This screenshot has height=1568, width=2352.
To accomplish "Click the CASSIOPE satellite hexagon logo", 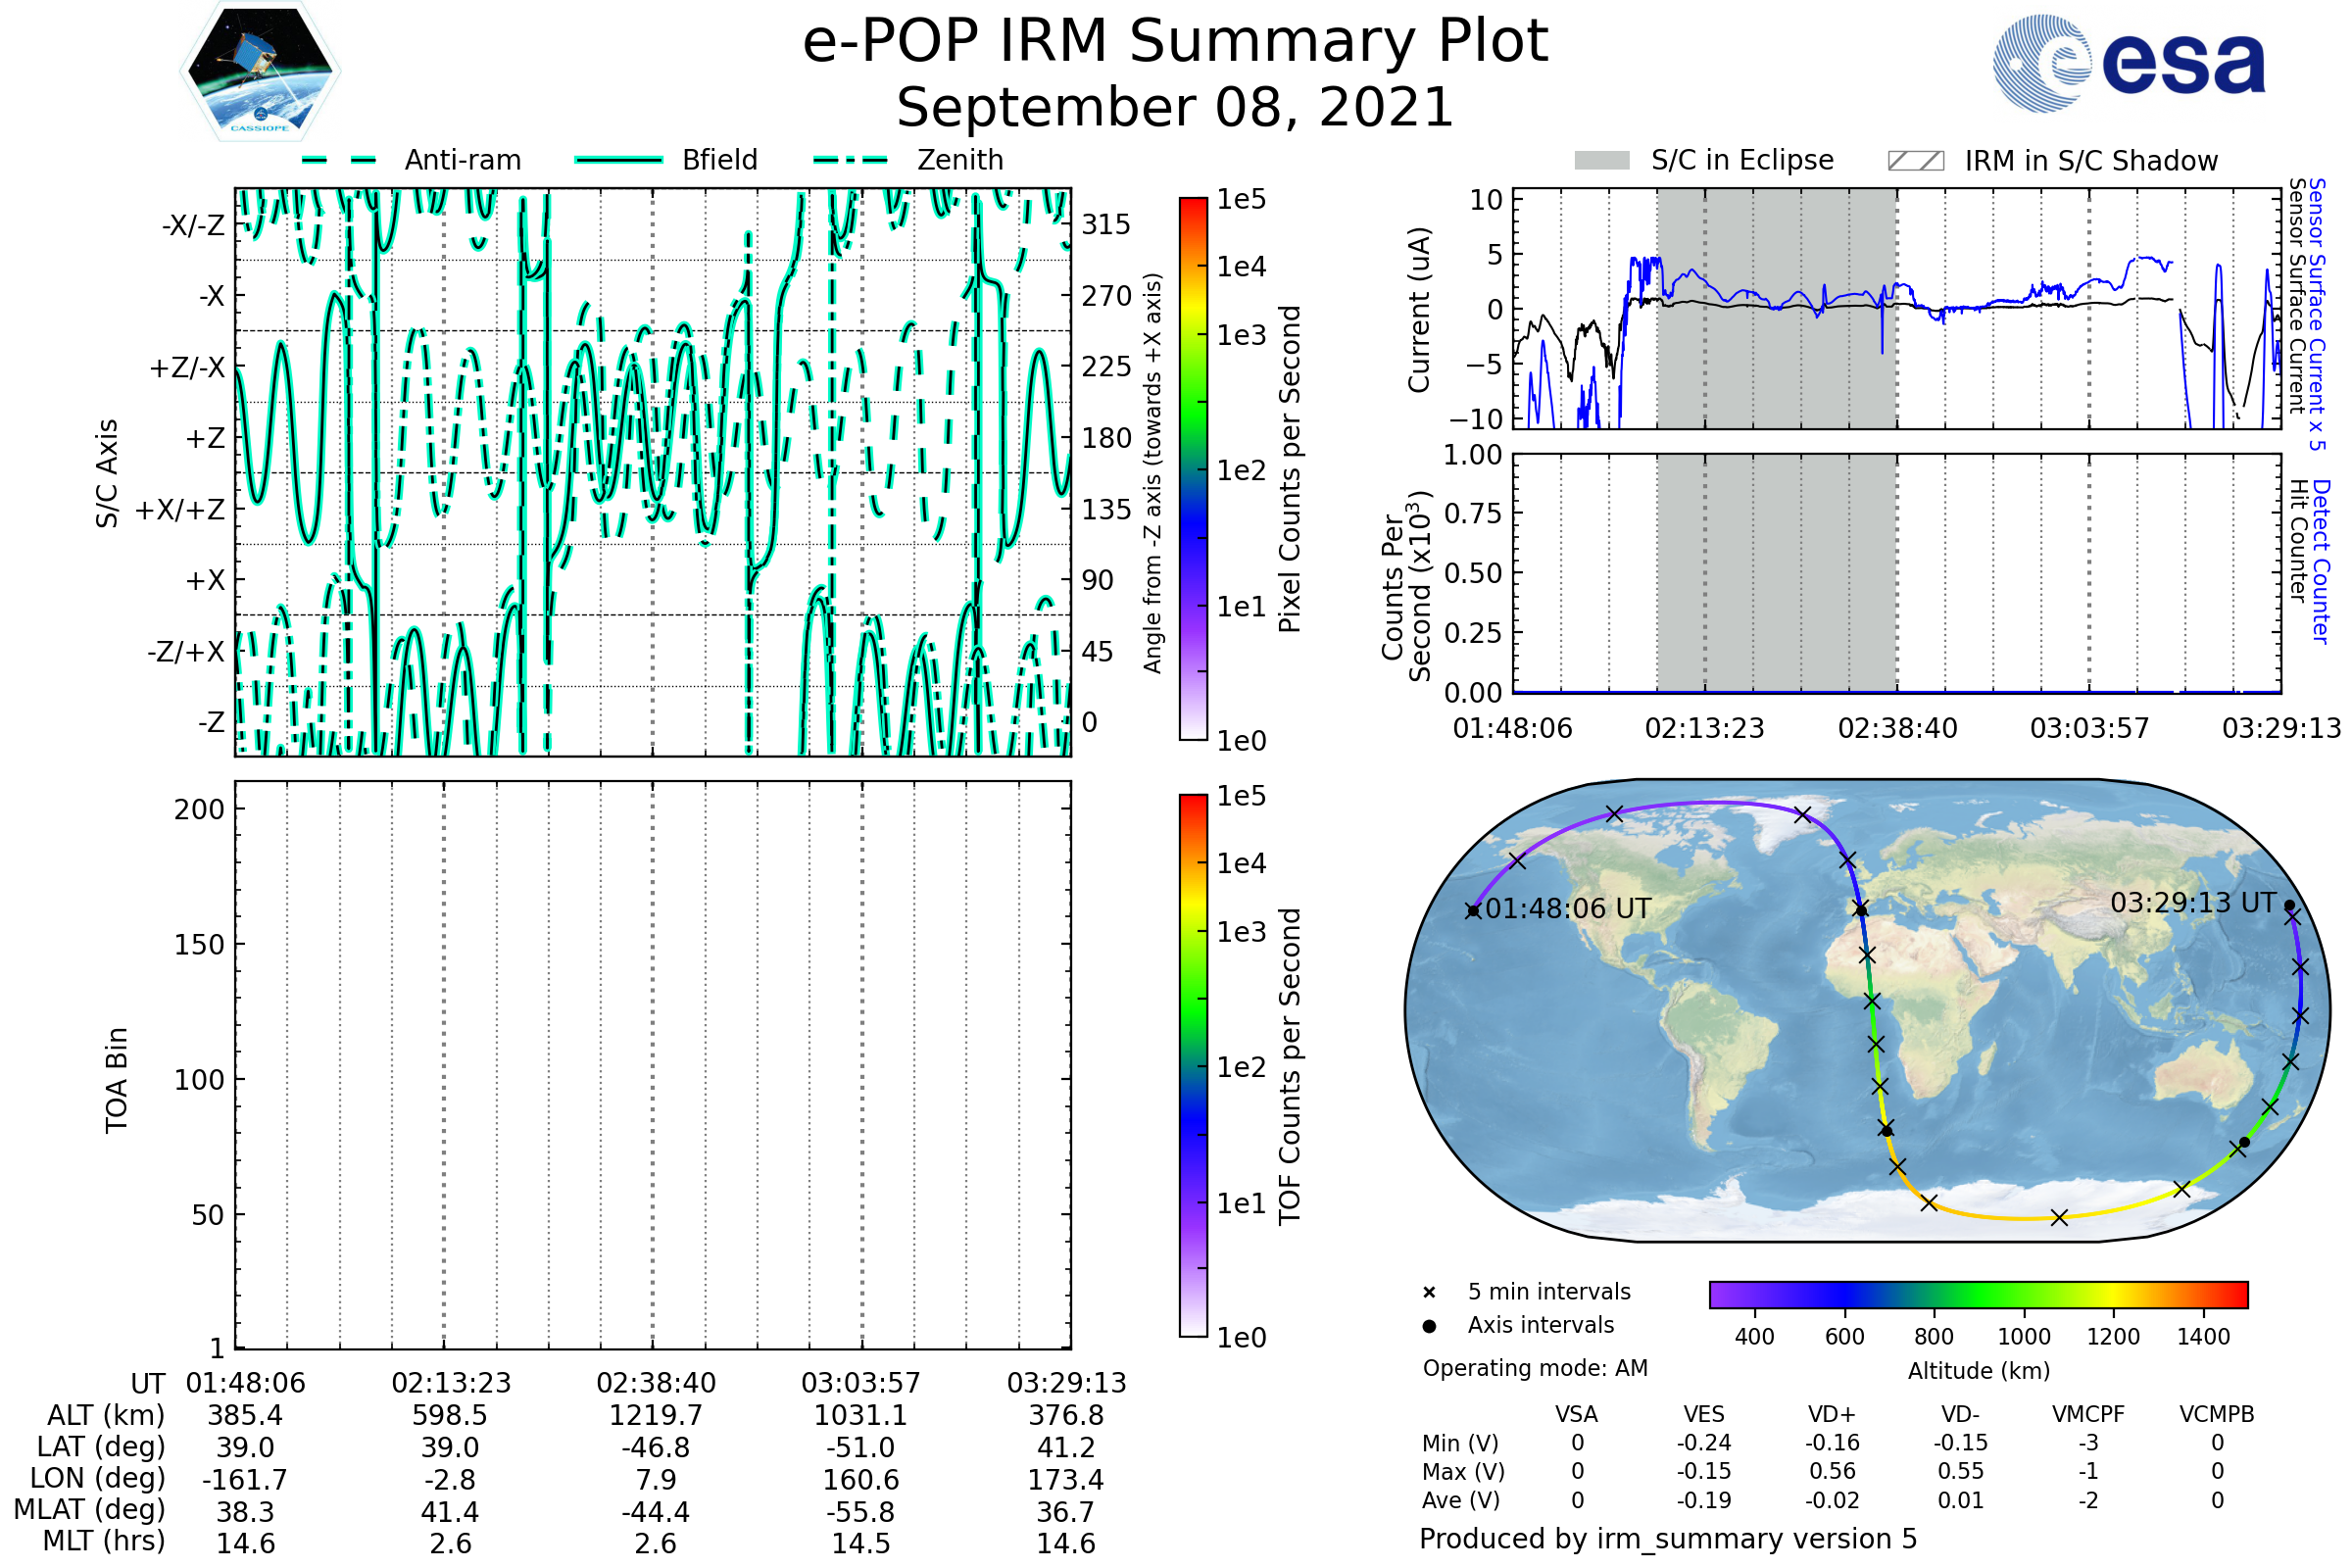I will [260, 72].
